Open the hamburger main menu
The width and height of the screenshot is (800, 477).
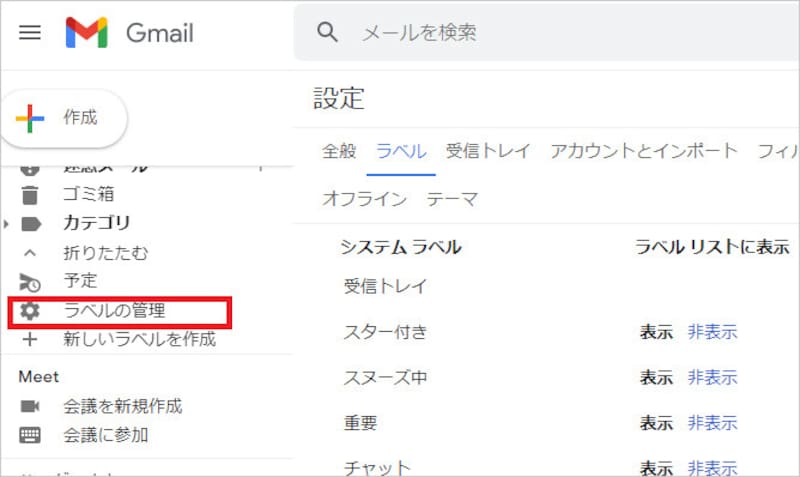[30, 33]
